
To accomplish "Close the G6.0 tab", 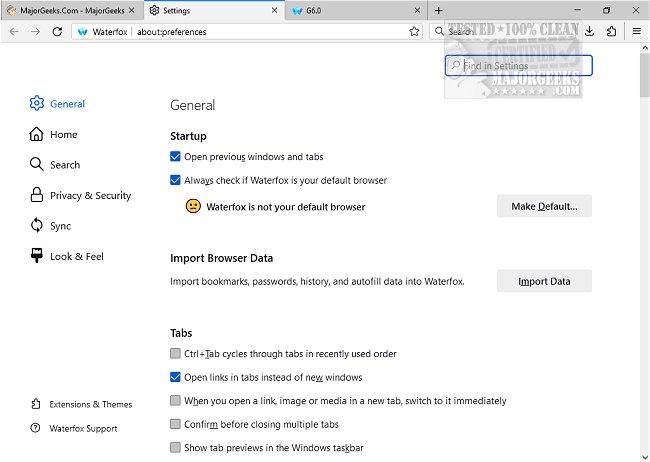I will 417,10.
